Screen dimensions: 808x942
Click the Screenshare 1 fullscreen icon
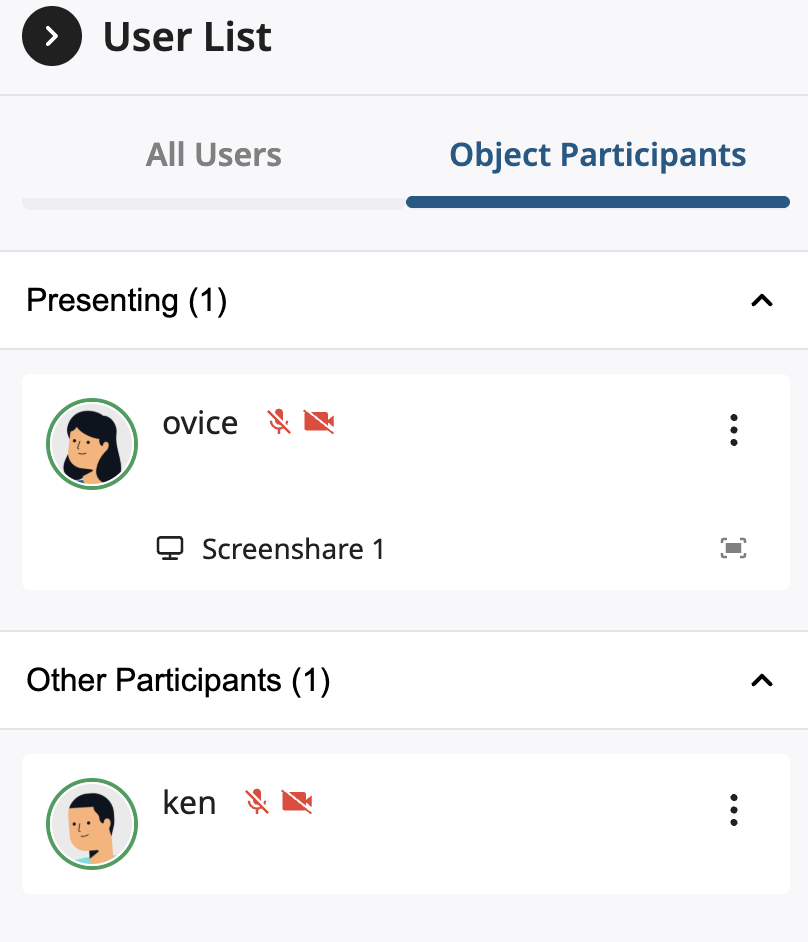click(x=734, y=548)
